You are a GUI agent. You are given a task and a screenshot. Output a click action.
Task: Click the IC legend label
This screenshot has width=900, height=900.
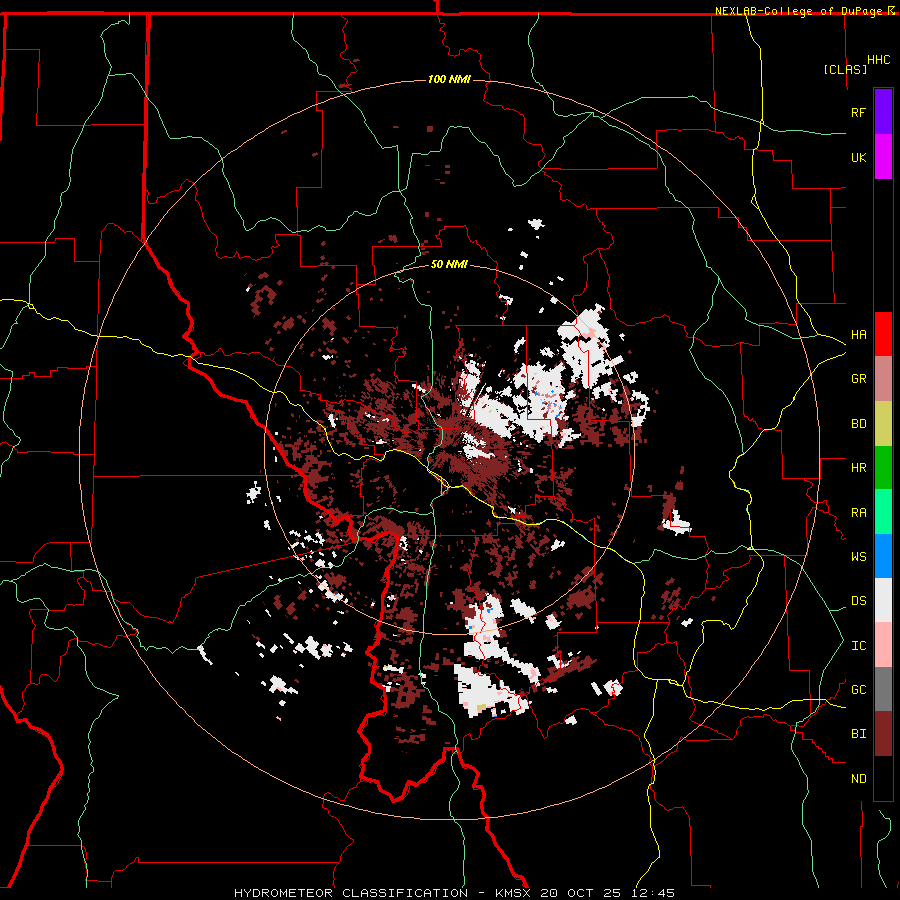click(x=858, y=646)
